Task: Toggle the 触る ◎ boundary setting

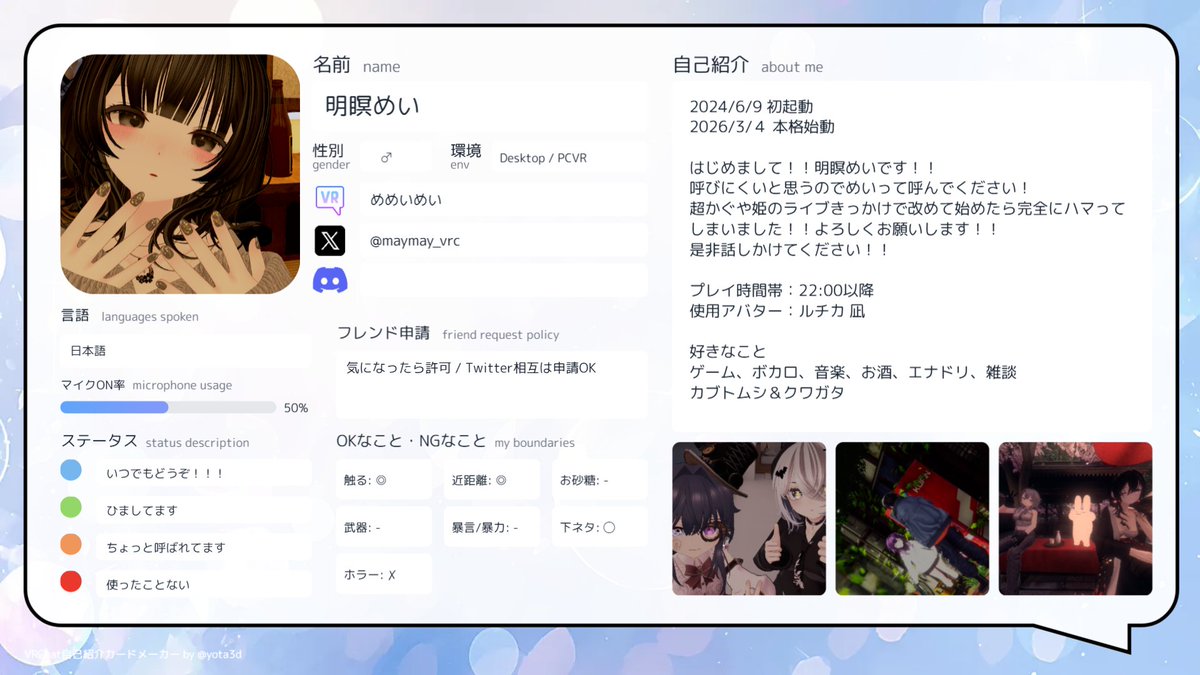Action: click(382, 479)
